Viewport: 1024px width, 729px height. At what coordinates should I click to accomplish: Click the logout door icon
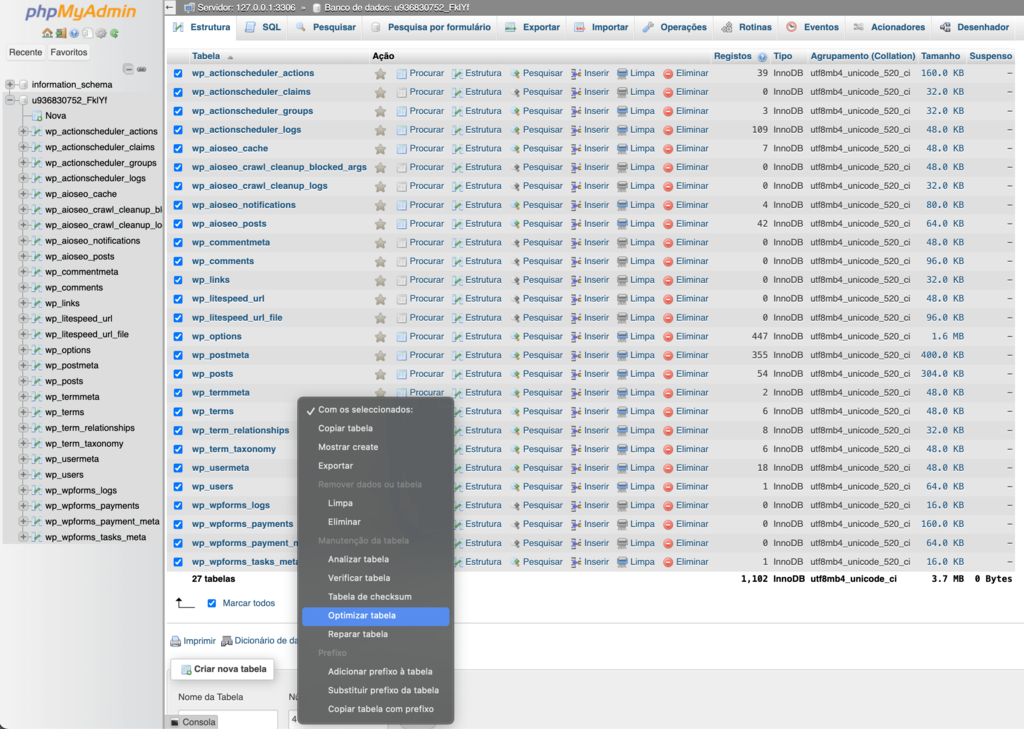point(61,33)
